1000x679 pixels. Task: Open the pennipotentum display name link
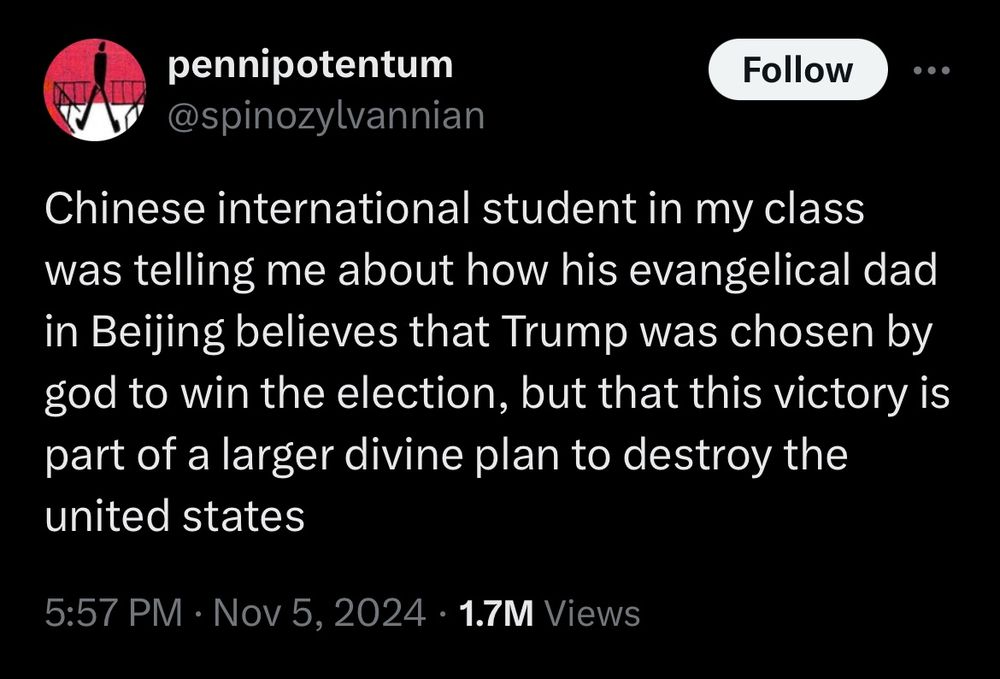tap(311, 66)
